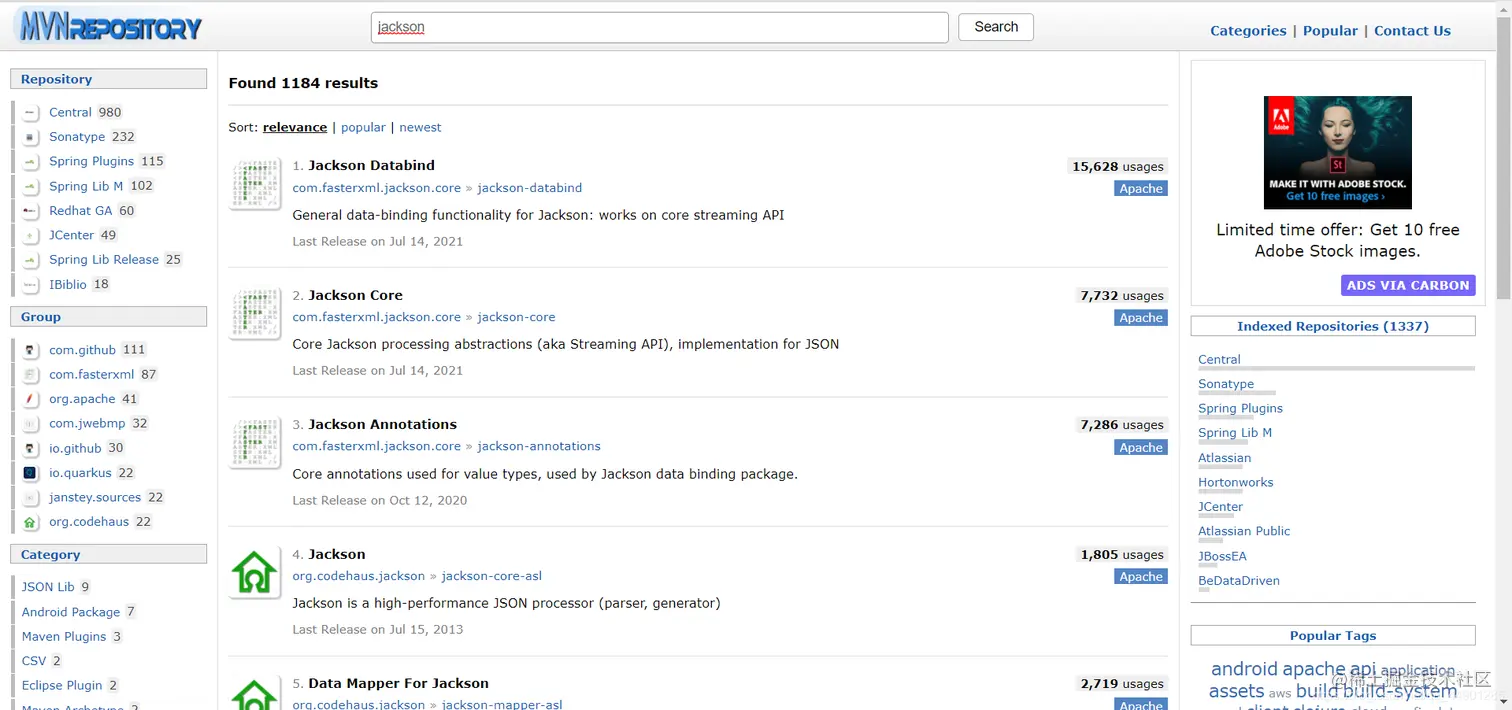This screenshot has width=1512, height=710.
Task: Open the com.fasterxml.jackson.core group link of Jackson Databind
Action: coord(376,188)
